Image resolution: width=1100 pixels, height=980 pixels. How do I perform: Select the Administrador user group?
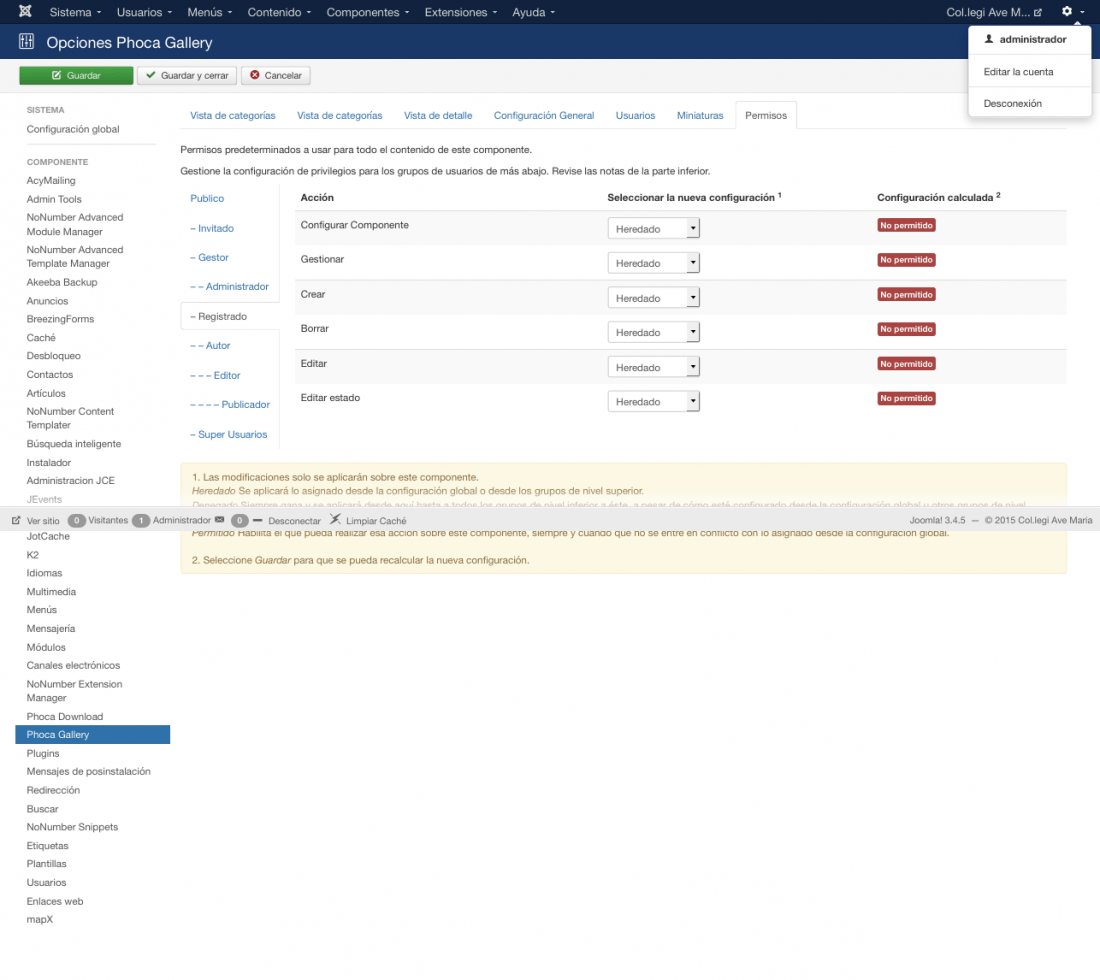(x=229, y=287)
